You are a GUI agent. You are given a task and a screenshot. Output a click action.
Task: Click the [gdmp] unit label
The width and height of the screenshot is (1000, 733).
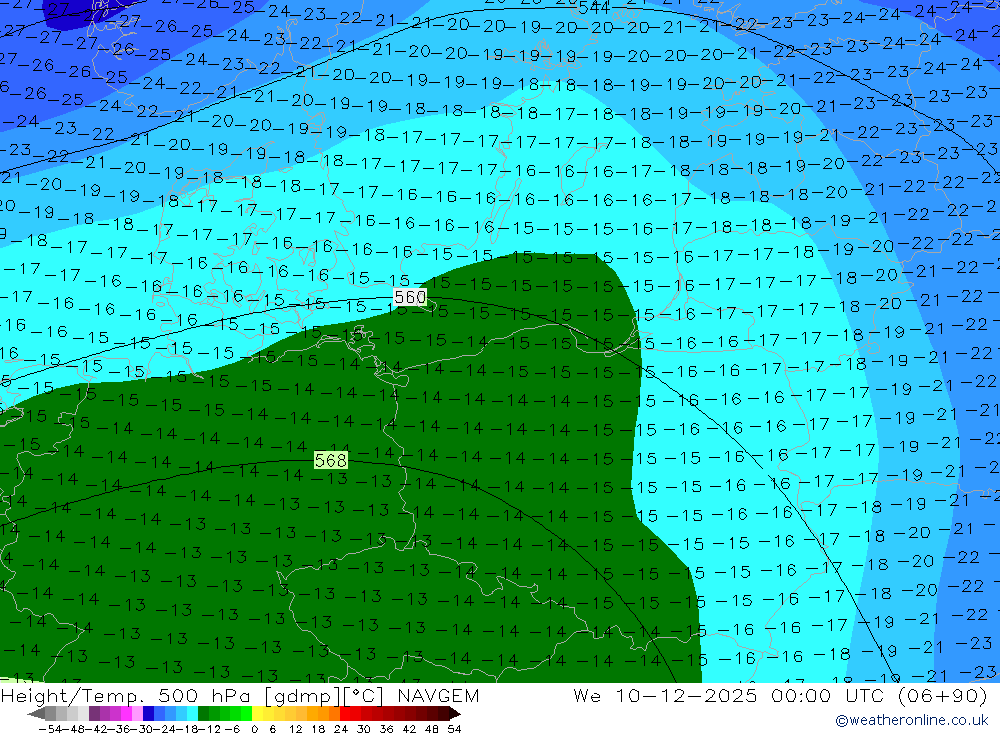(302, 696)
